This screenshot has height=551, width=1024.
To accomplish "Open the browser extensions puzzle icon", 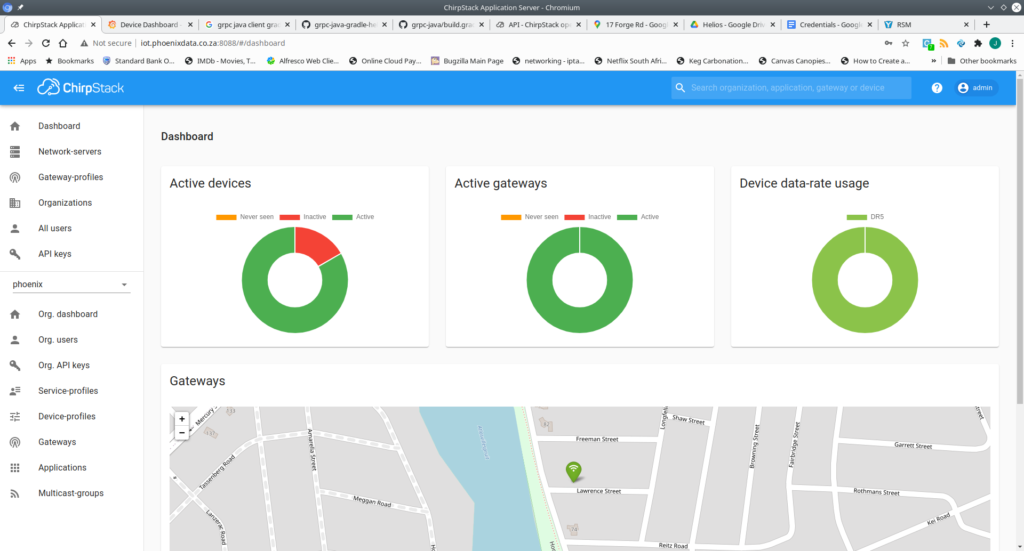I will (x=978, y=43).
